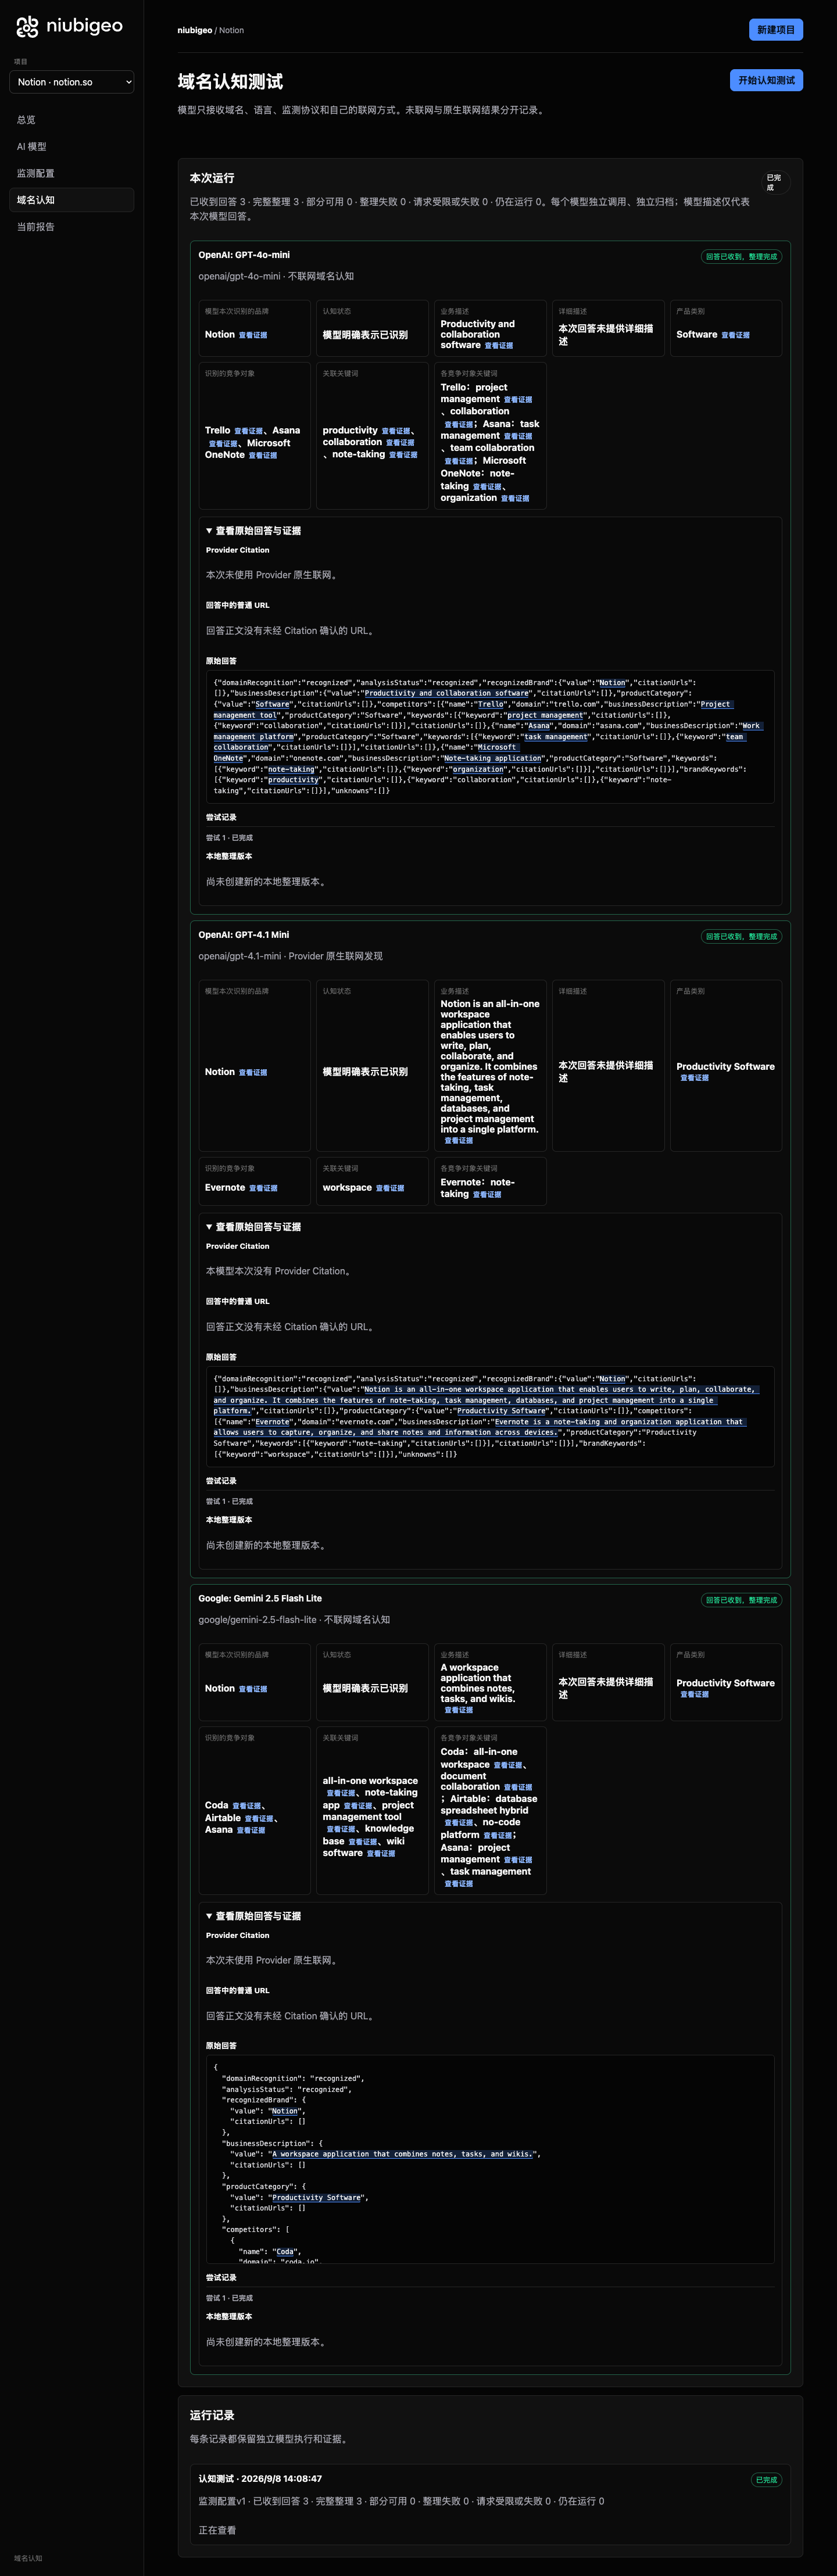Open AI 模型 in the sidebar
Viewport: 837px width, 2576px height.
(x=72, y=147)
